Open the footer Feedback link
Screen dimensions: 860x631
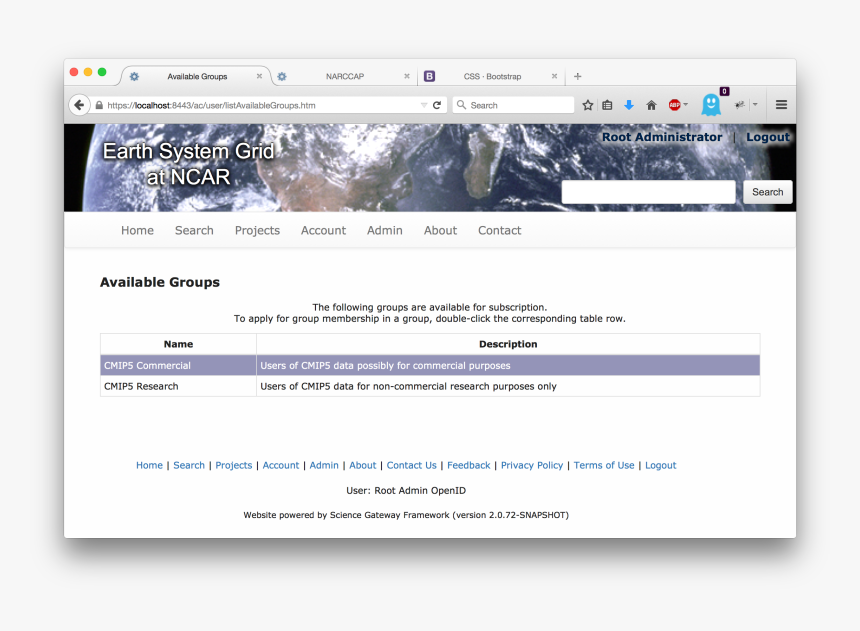pos(468,465)
